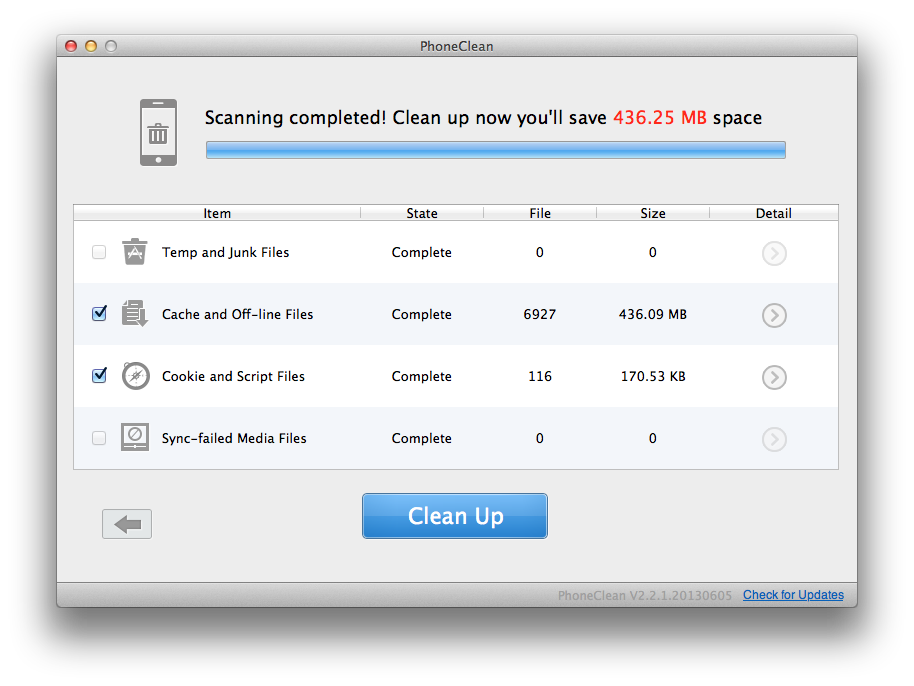914x686 pixels.
Task: Show details arrow for Temp and Junk Files
Action: tap(773, 253)
